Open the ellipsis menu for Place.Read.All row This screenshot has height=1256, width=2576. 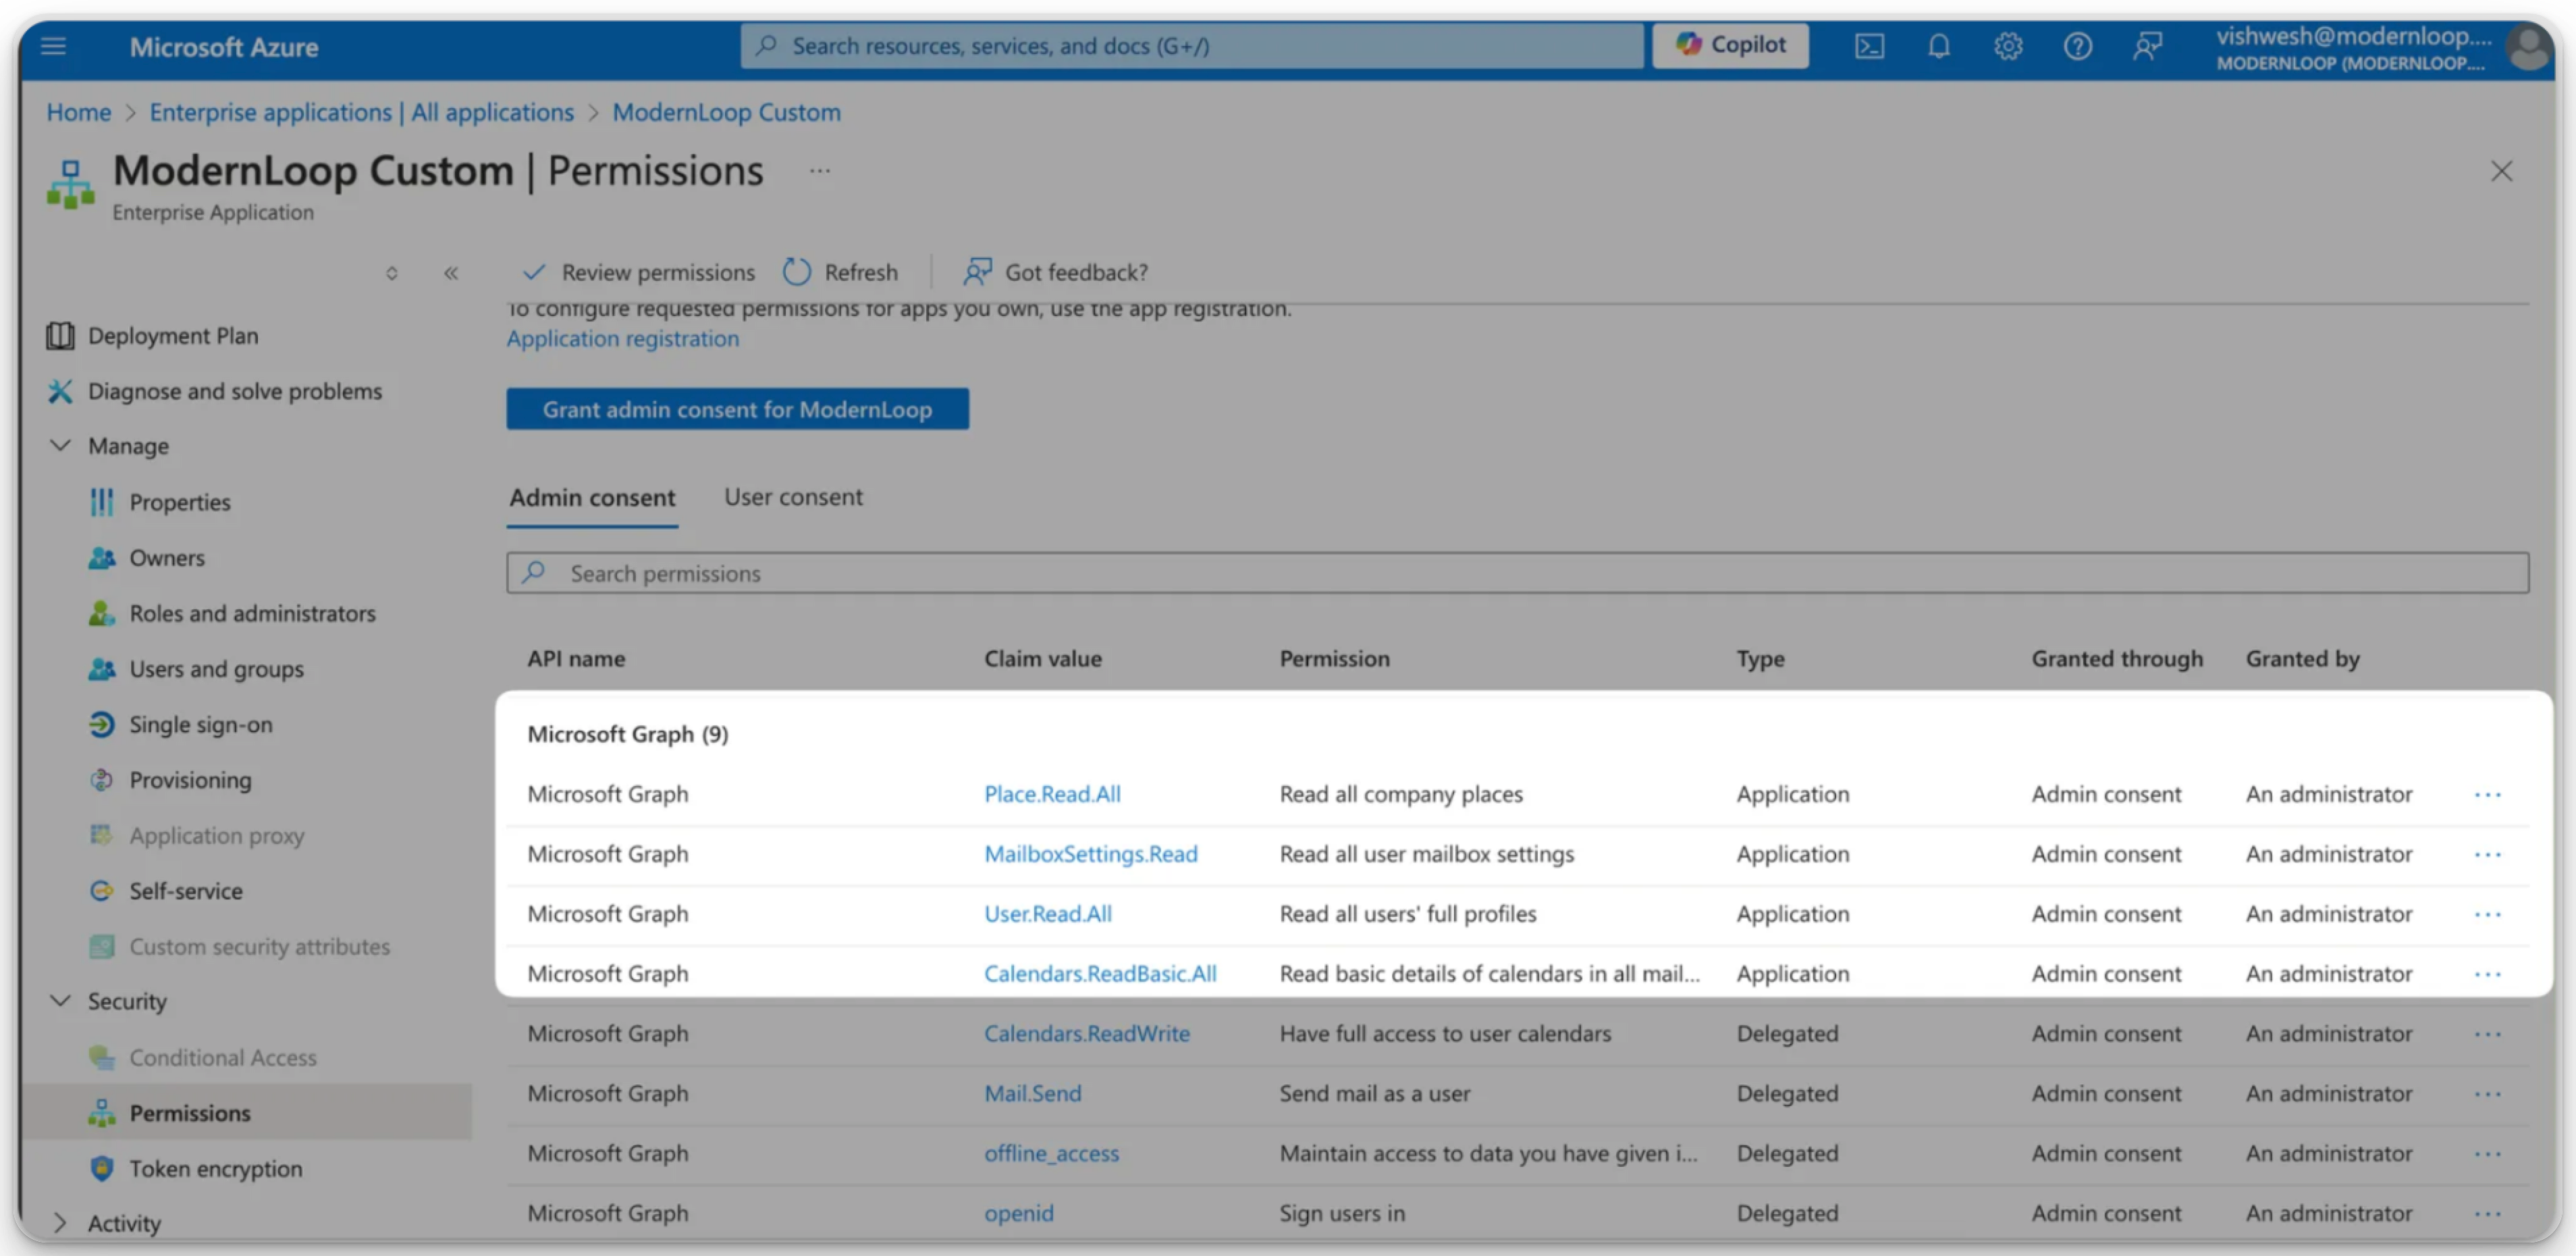click(2488, 795)
